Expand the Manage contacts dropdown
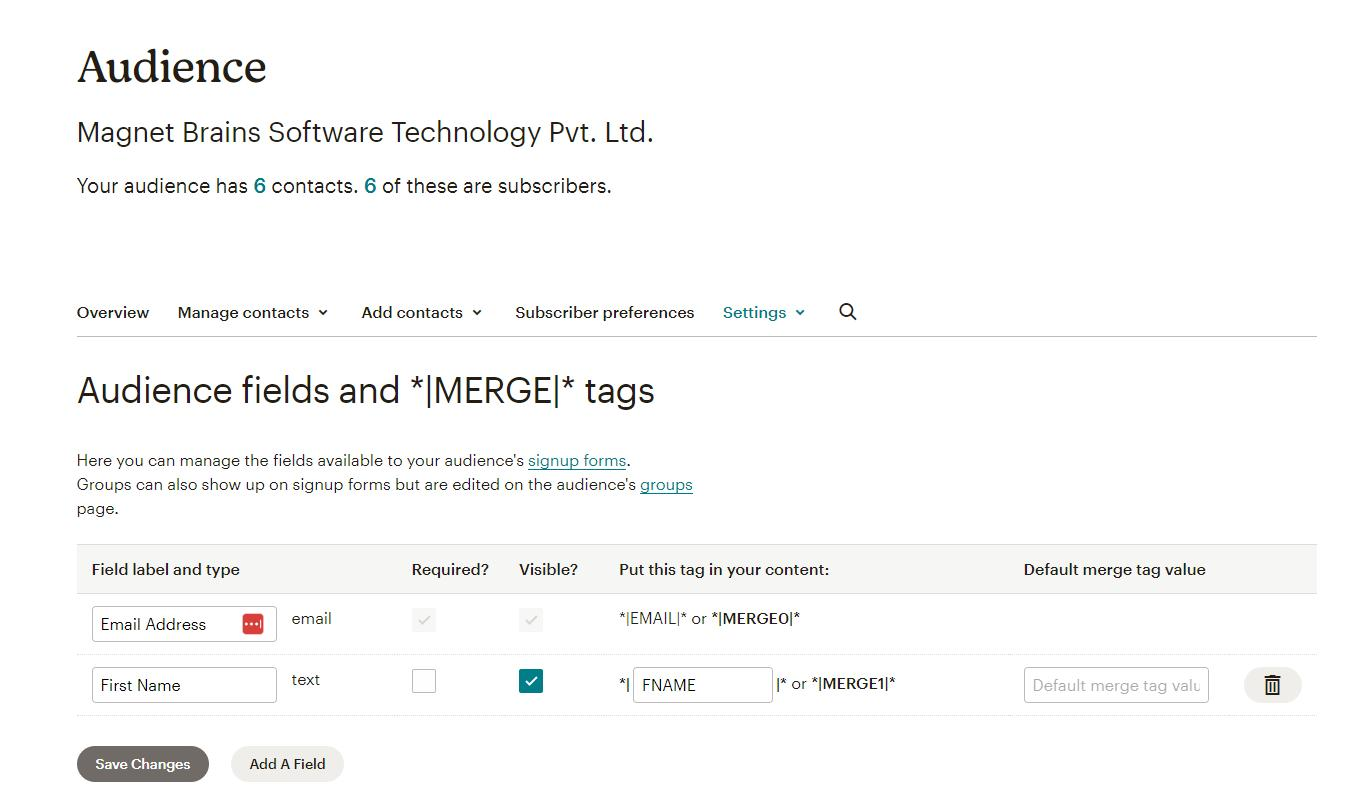This screenshot has width=1346, height=805. click(253, 313)
